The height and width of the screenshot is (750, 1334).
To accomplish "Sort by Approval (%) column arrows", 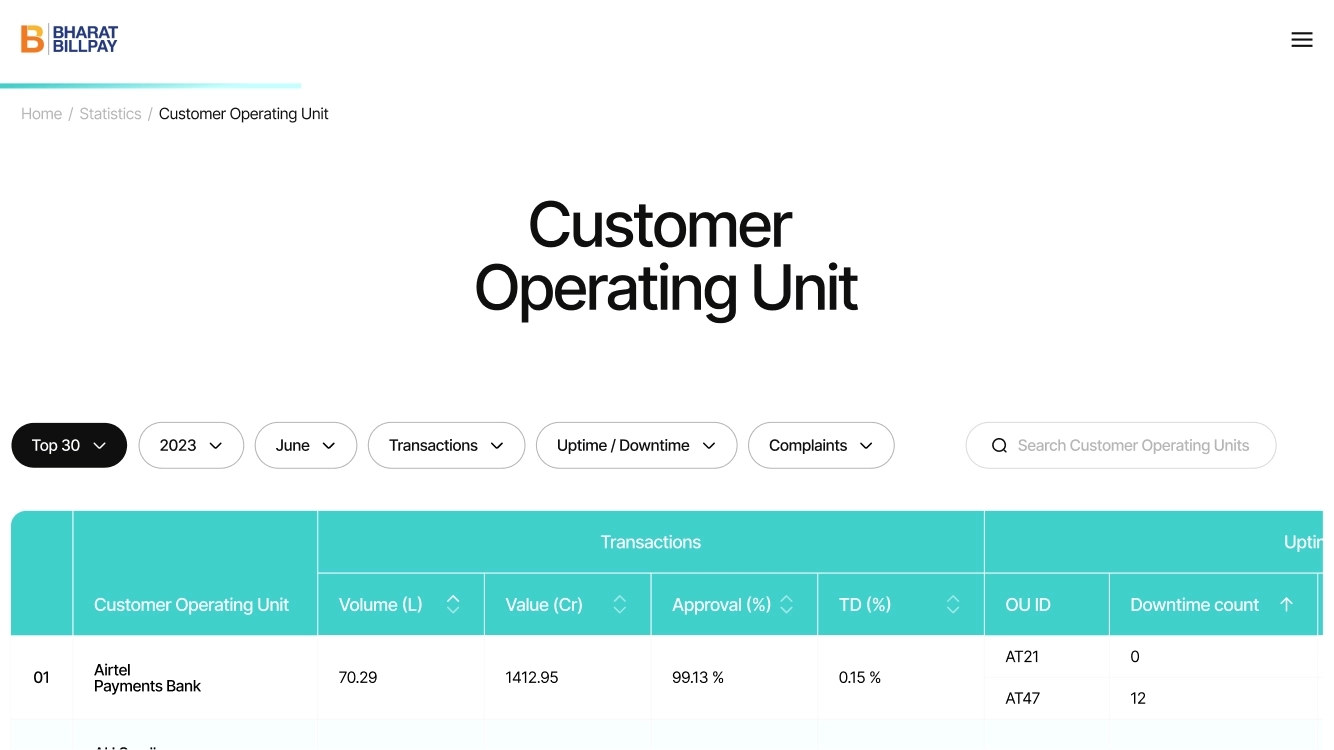I will (786, 604).
